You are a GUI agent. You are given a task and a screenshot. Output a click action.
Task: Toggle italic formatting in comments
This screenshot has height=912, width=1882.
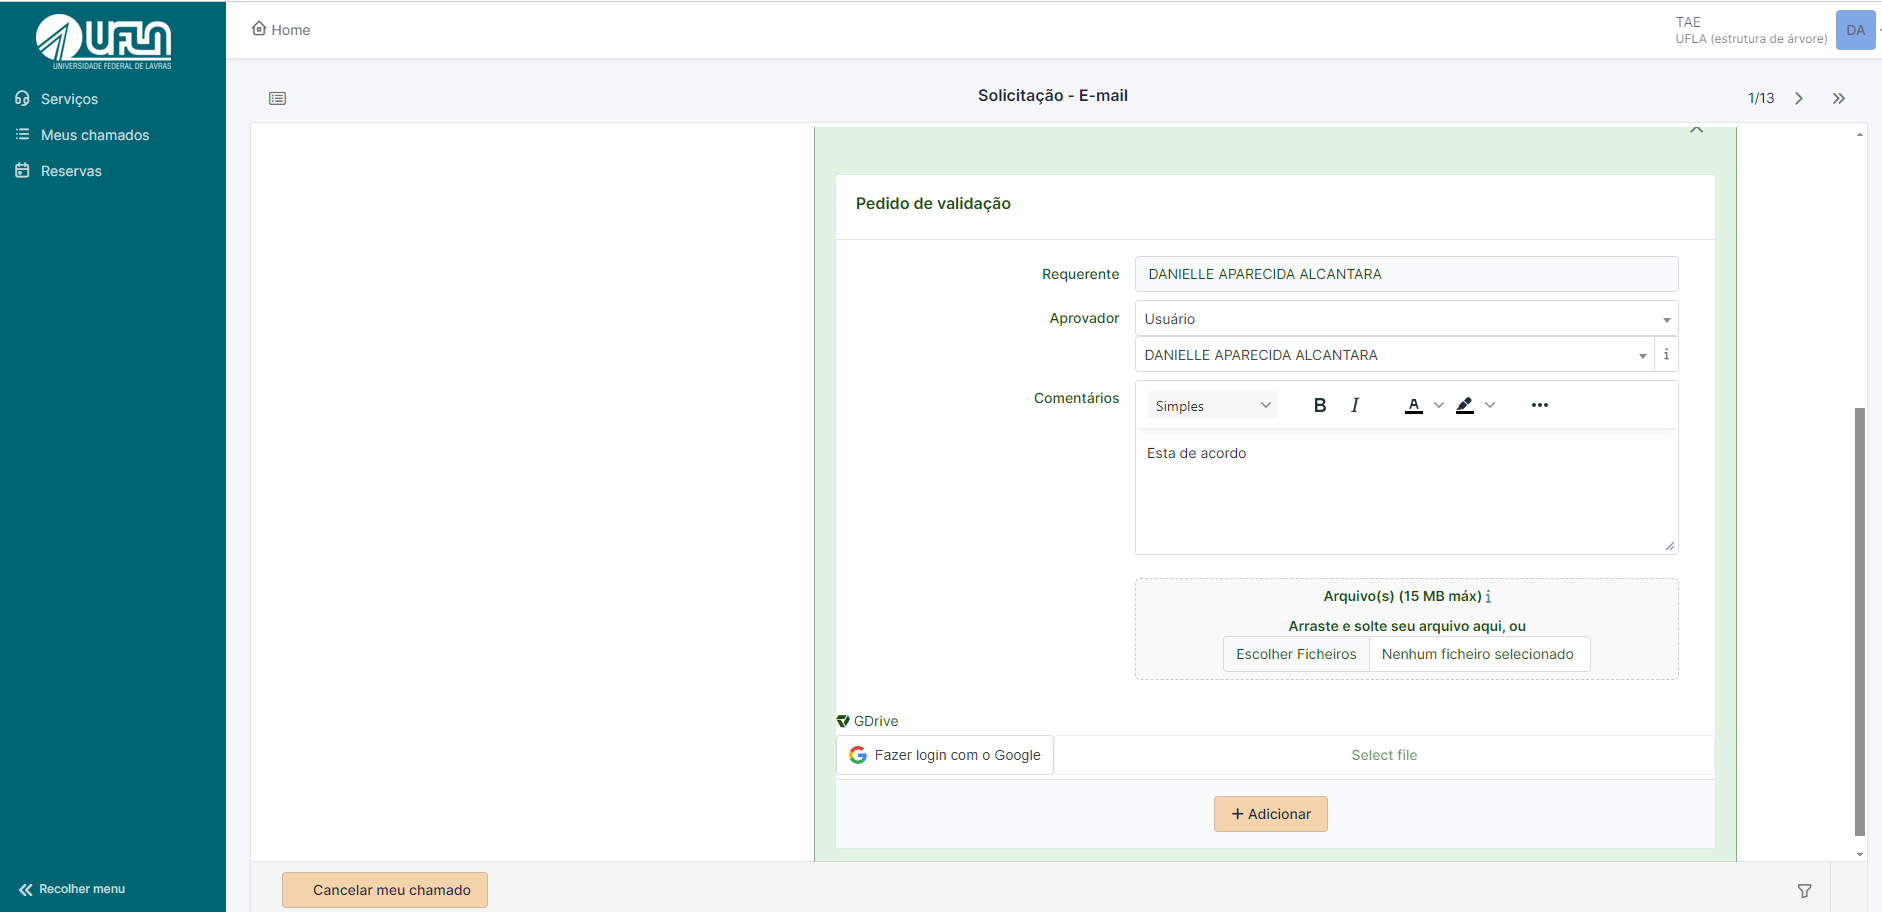click(1355, 405)
